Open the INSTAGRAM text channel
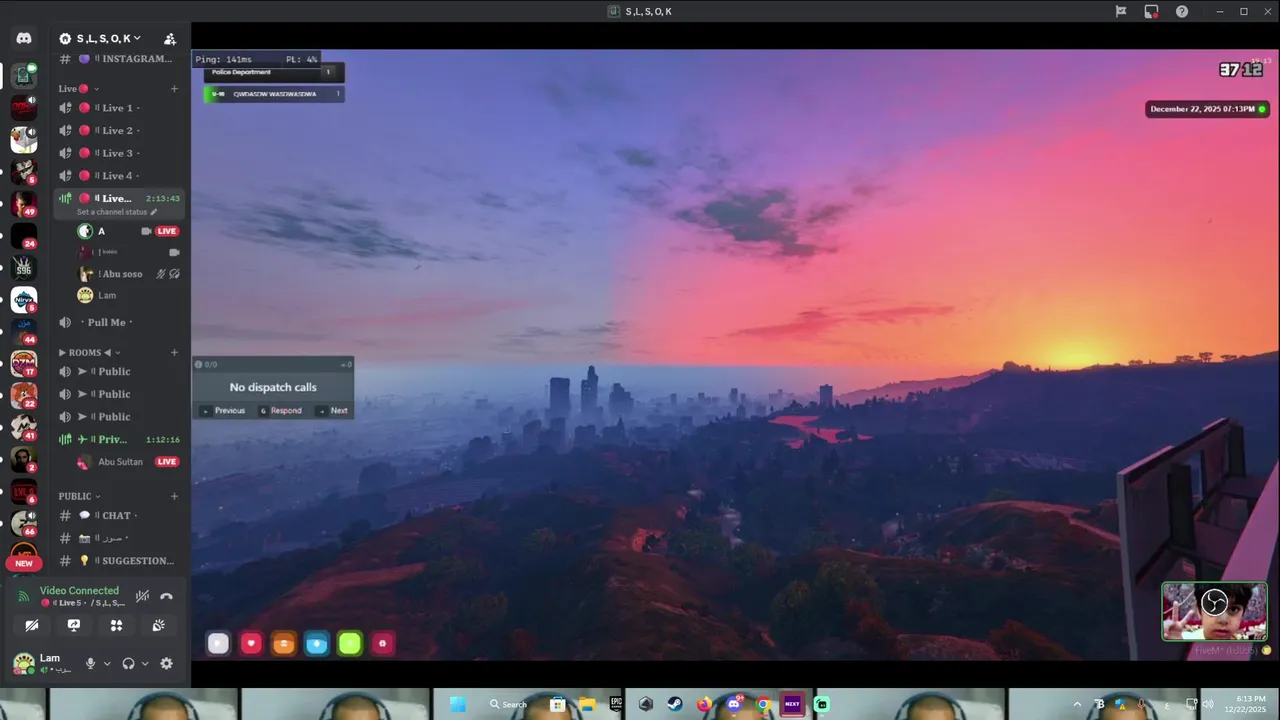Screen dimensions: 1280x720 [120, 59]
